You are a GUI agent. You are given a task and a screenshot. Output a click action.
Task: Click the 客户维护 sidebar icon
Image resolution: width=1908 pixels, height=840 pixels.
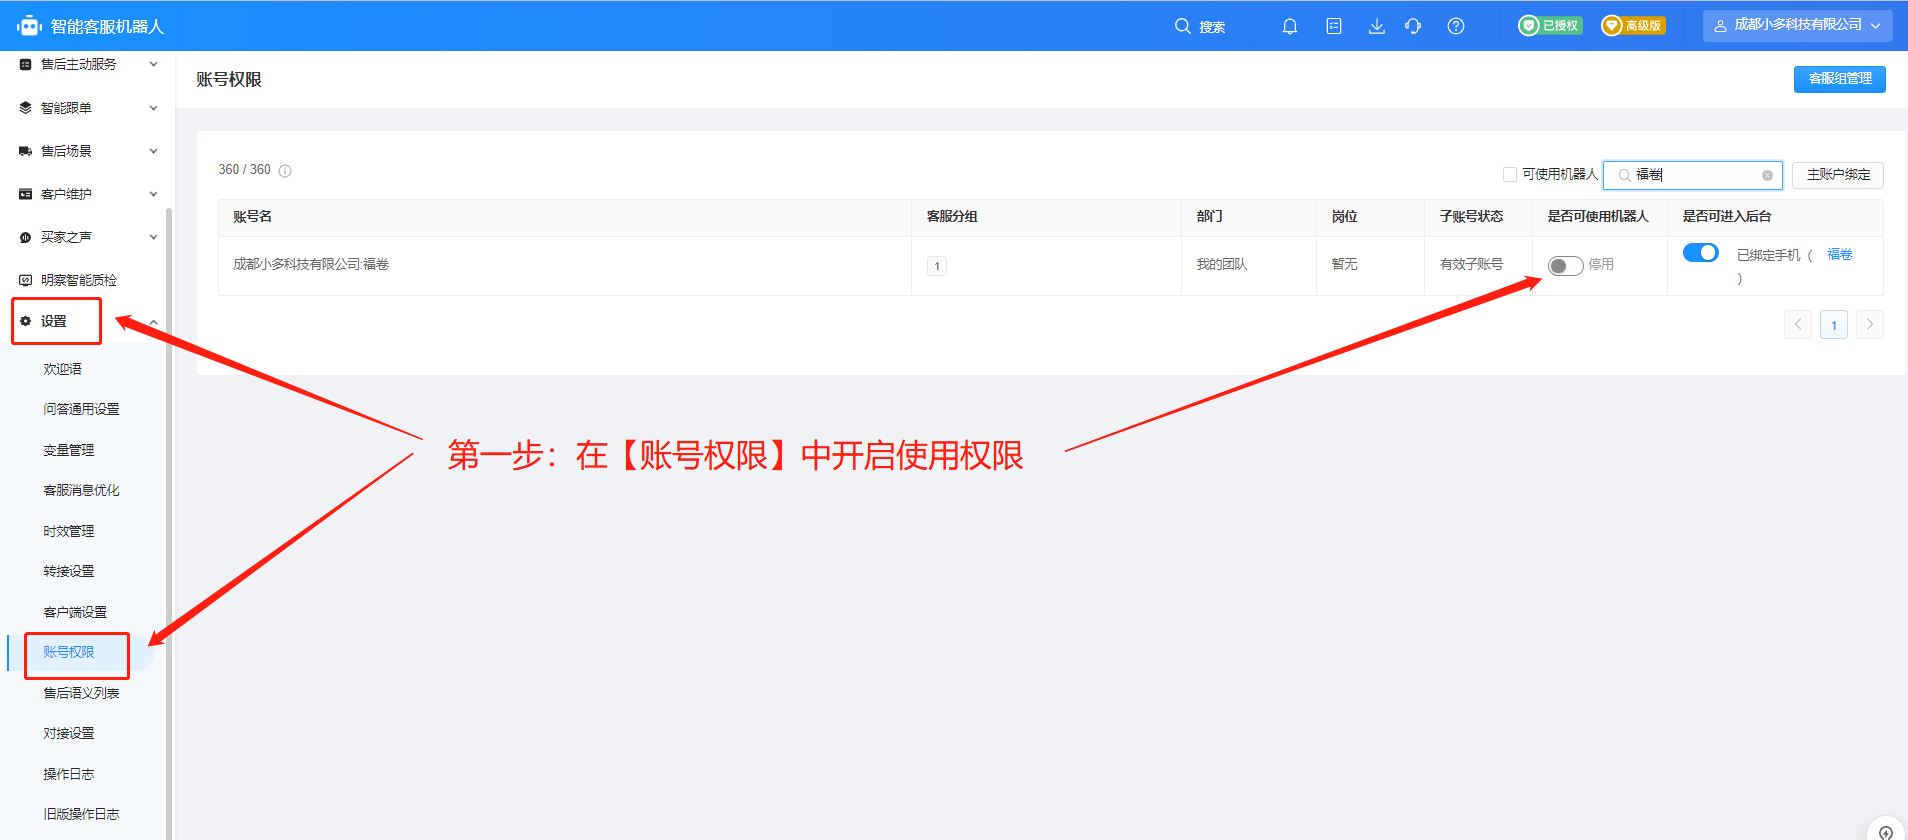(26, 194)
